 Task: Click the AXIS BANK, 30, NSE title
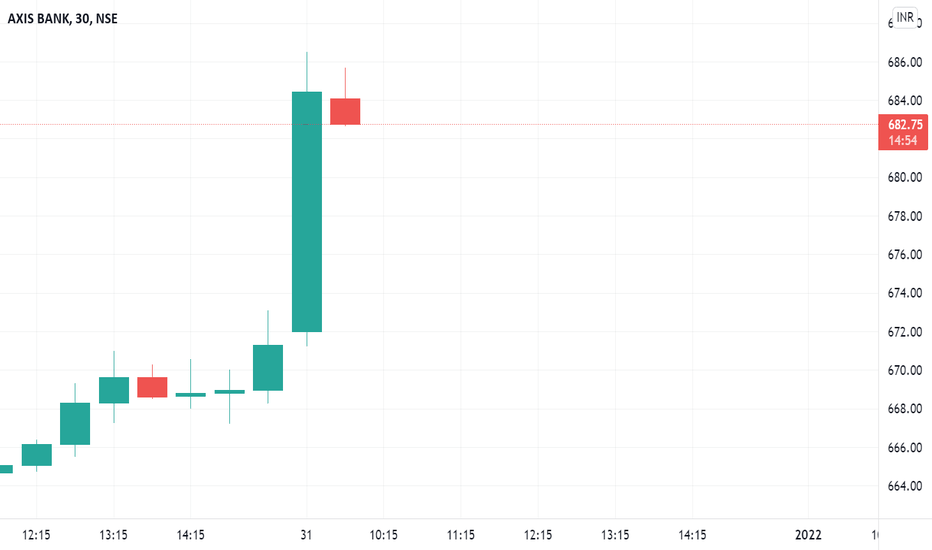[62, 19]
